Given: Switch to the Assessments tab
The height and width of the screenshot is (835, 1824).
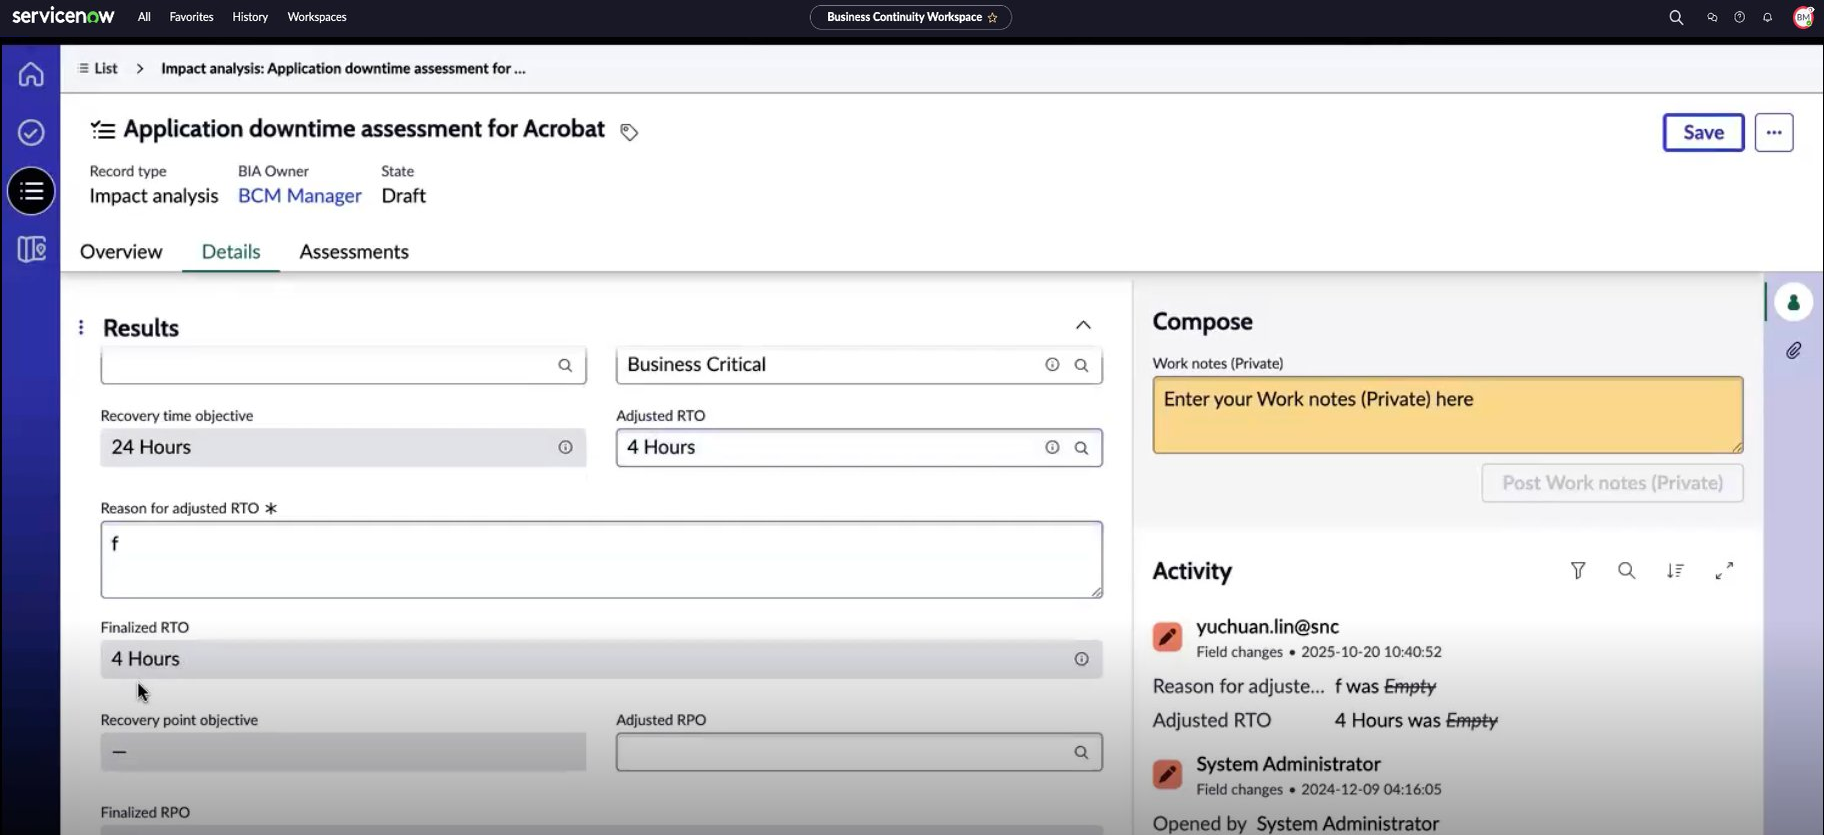Looking at the screenshot, I should 354,252.
